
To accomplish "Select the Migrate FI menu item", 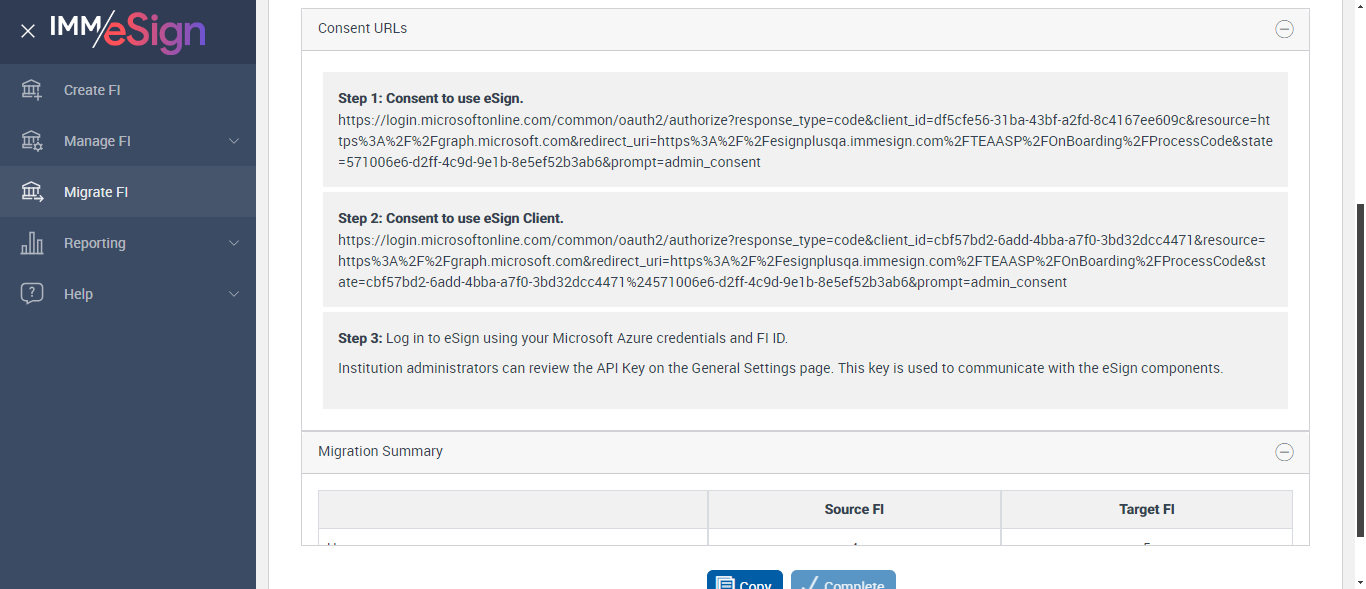I will point(128,192).
